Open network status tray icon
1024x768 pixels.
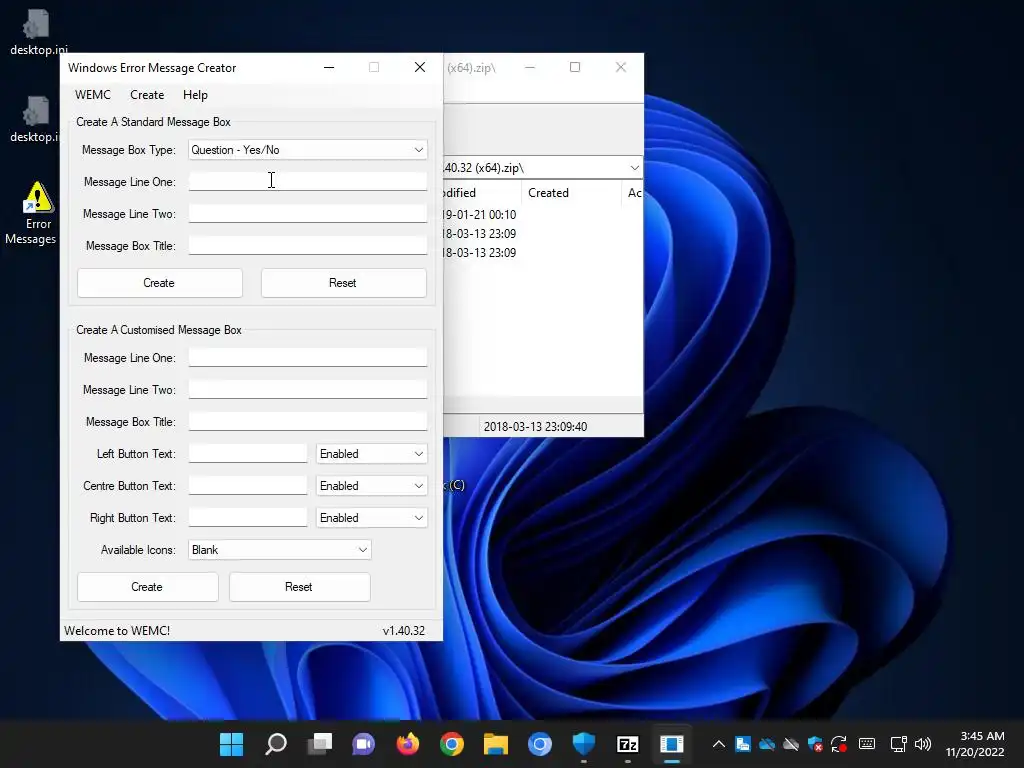click(x=899, y=744)
